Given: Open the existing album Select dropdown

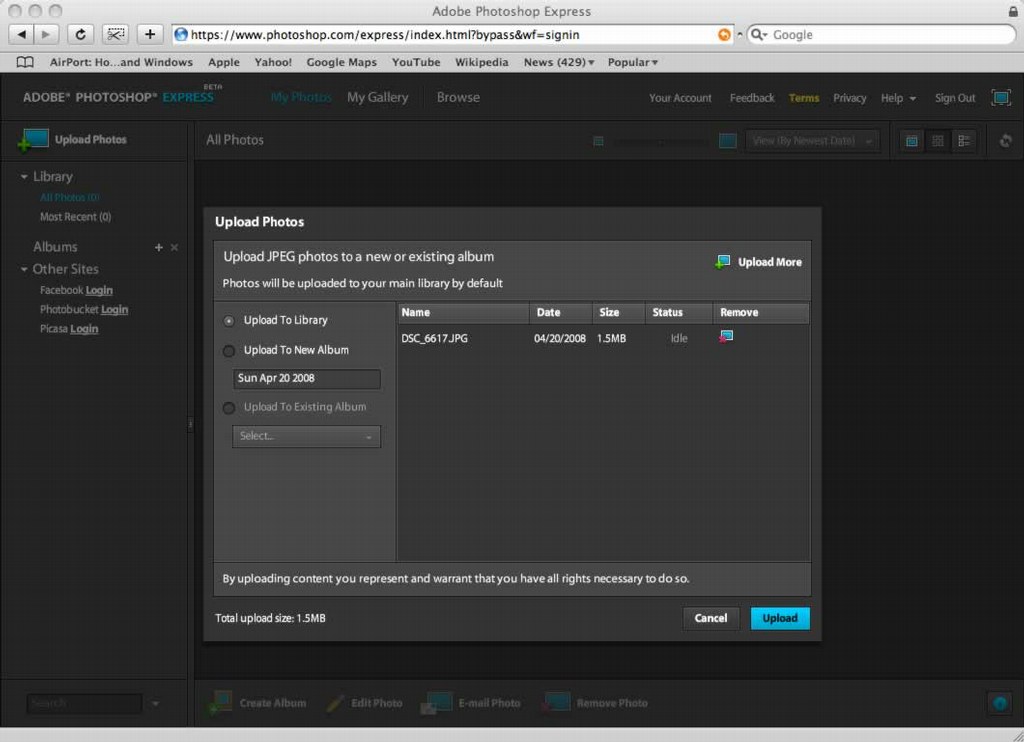Looking at the screenshot, I should (306, 436).
